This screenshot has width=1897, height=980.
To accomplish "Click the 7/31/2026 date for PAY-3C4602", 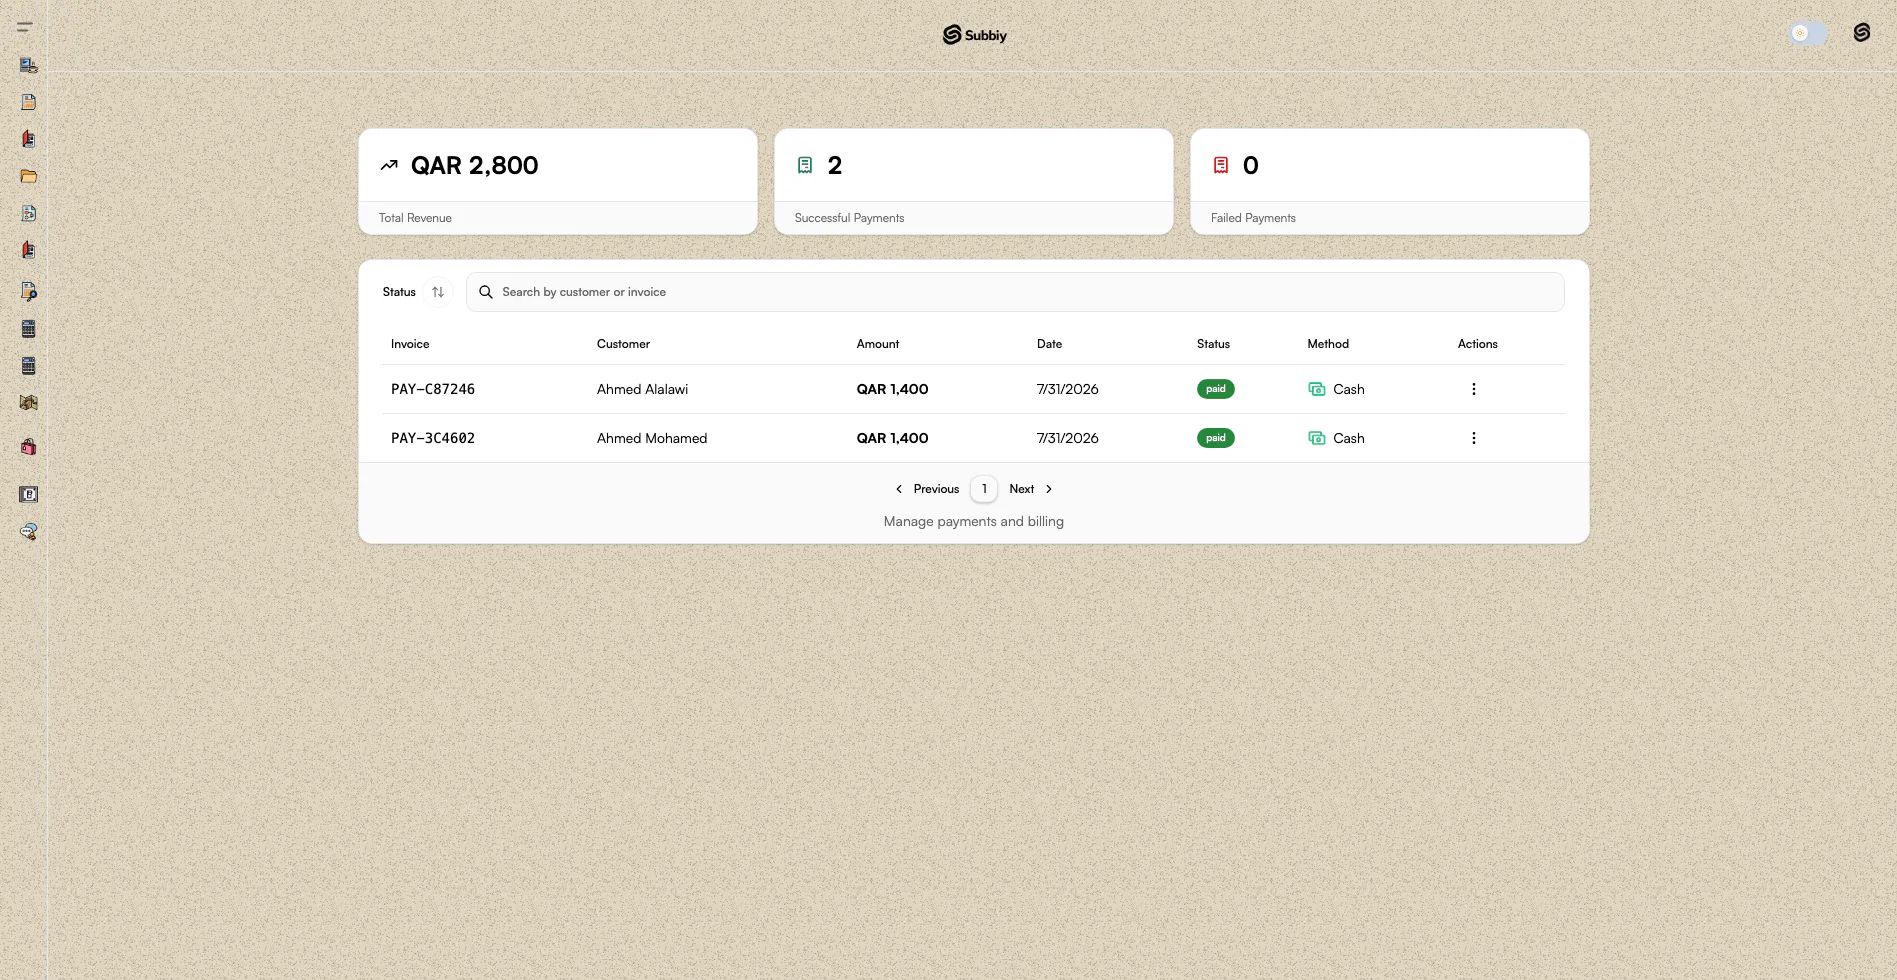I will [x=1067, y=438].
